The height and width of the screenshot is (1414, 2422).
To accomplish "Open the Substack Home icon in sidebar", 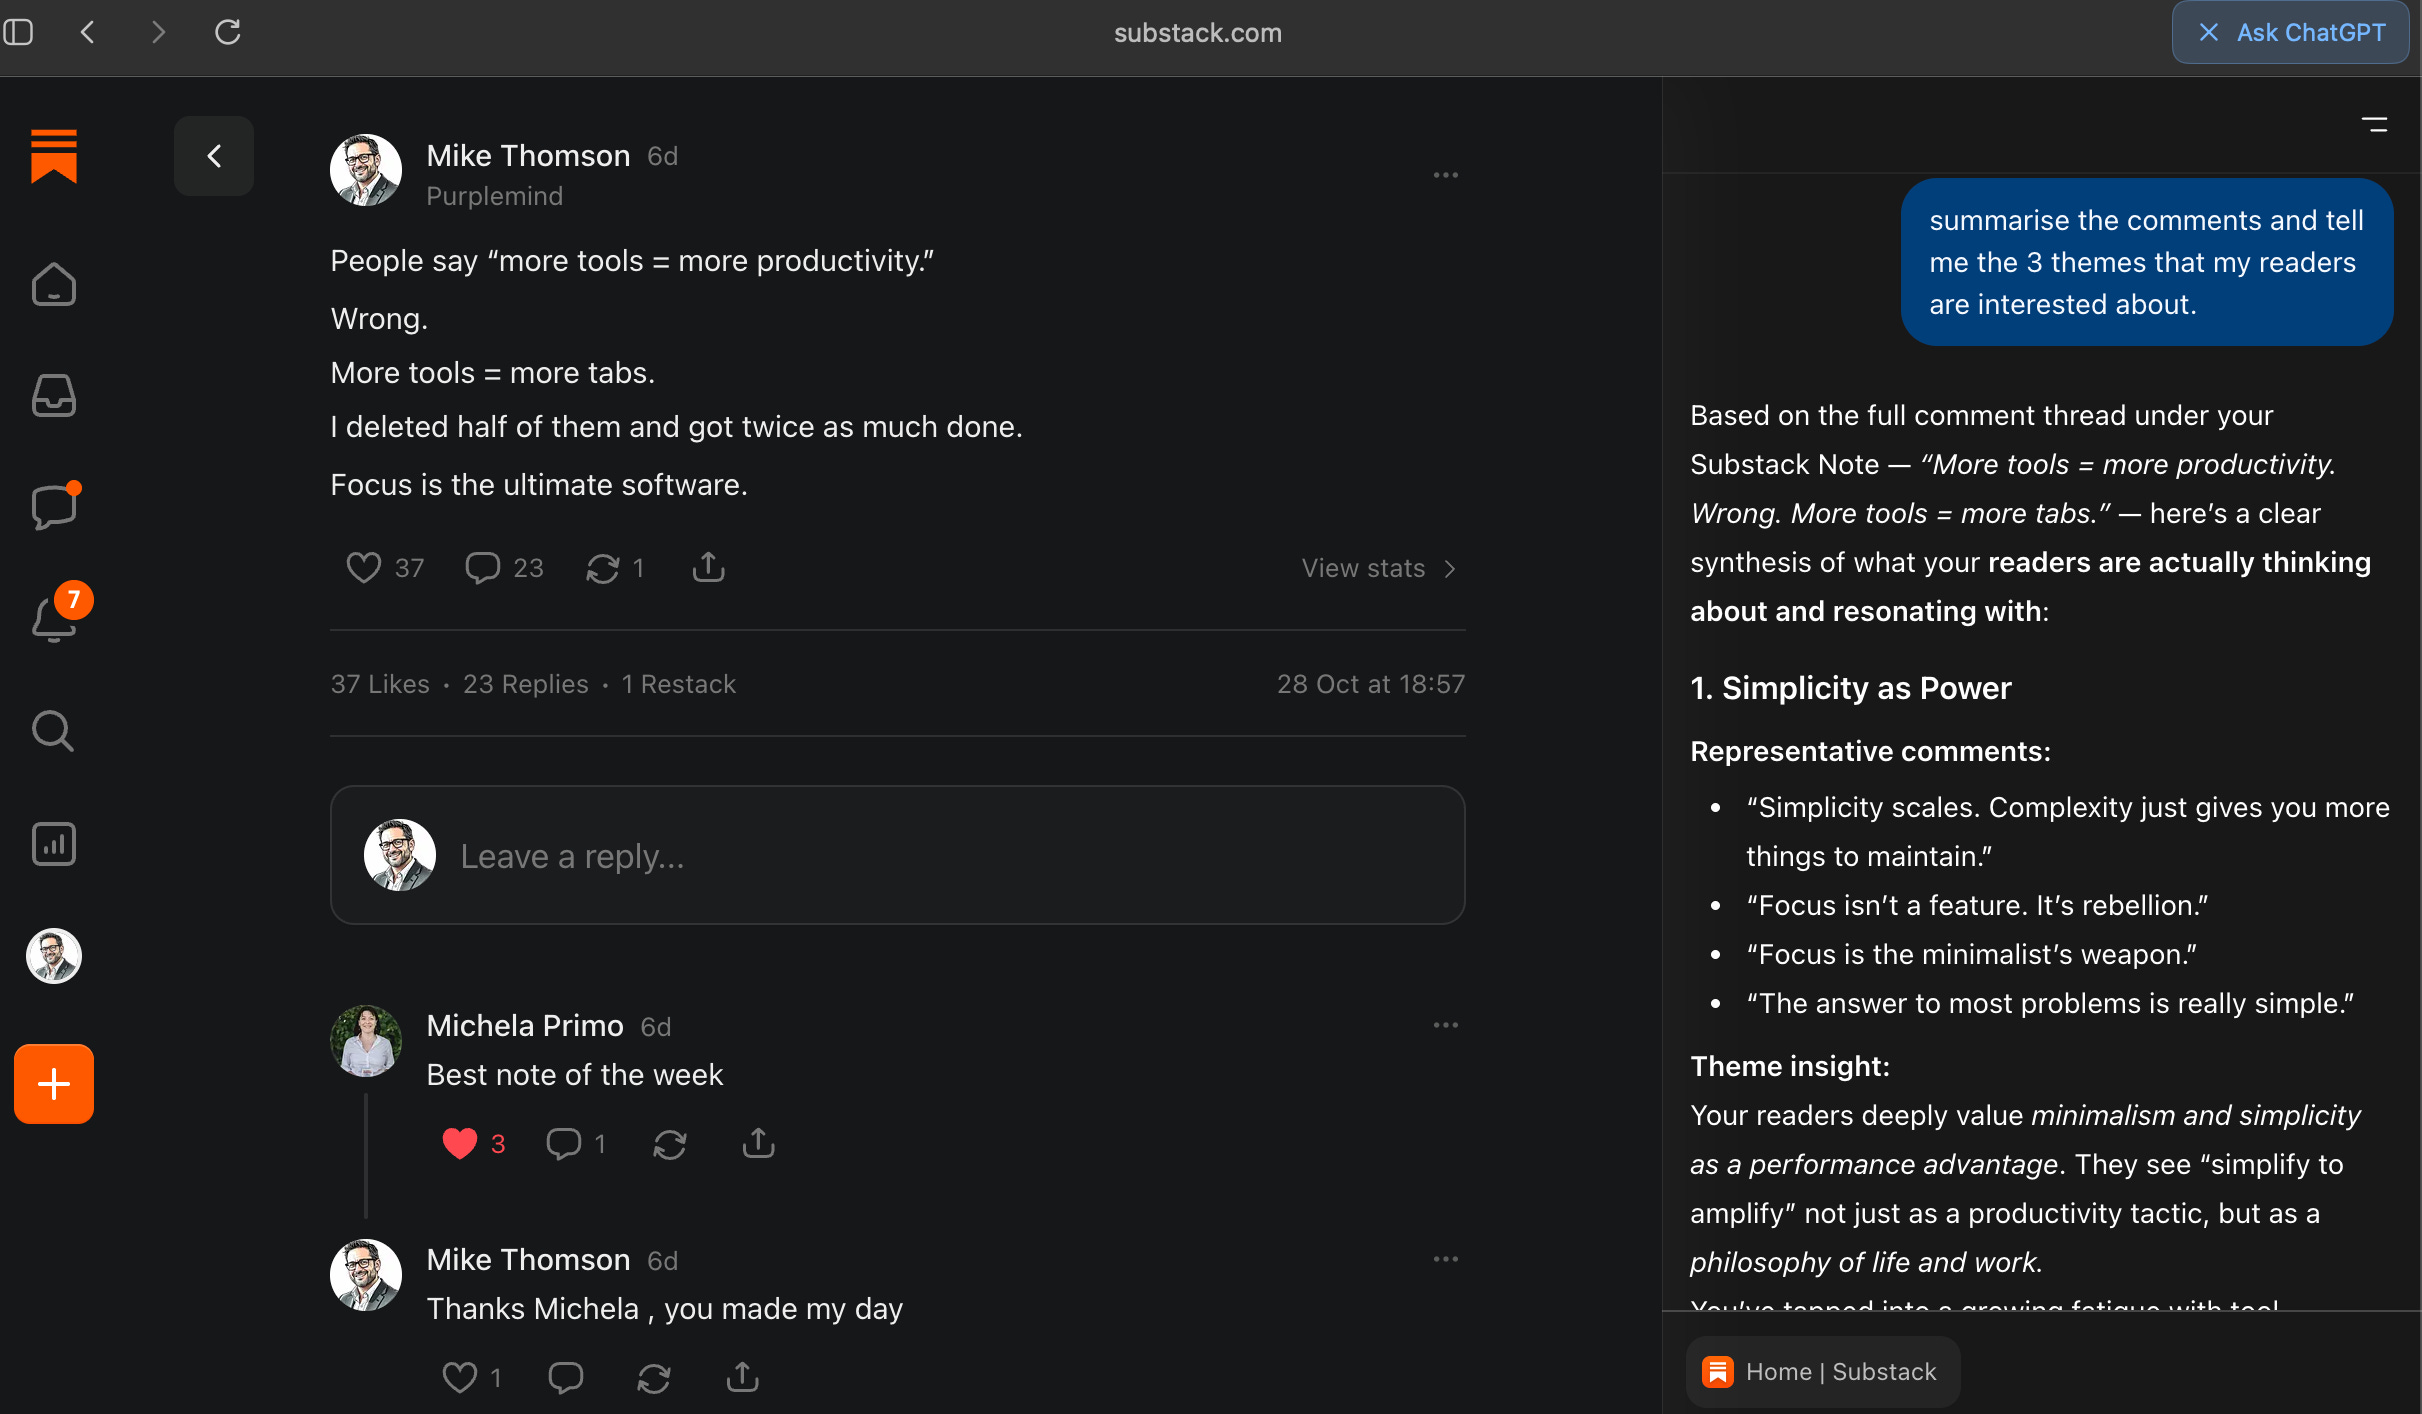I will pyautogui.click(x=54, y=285).
